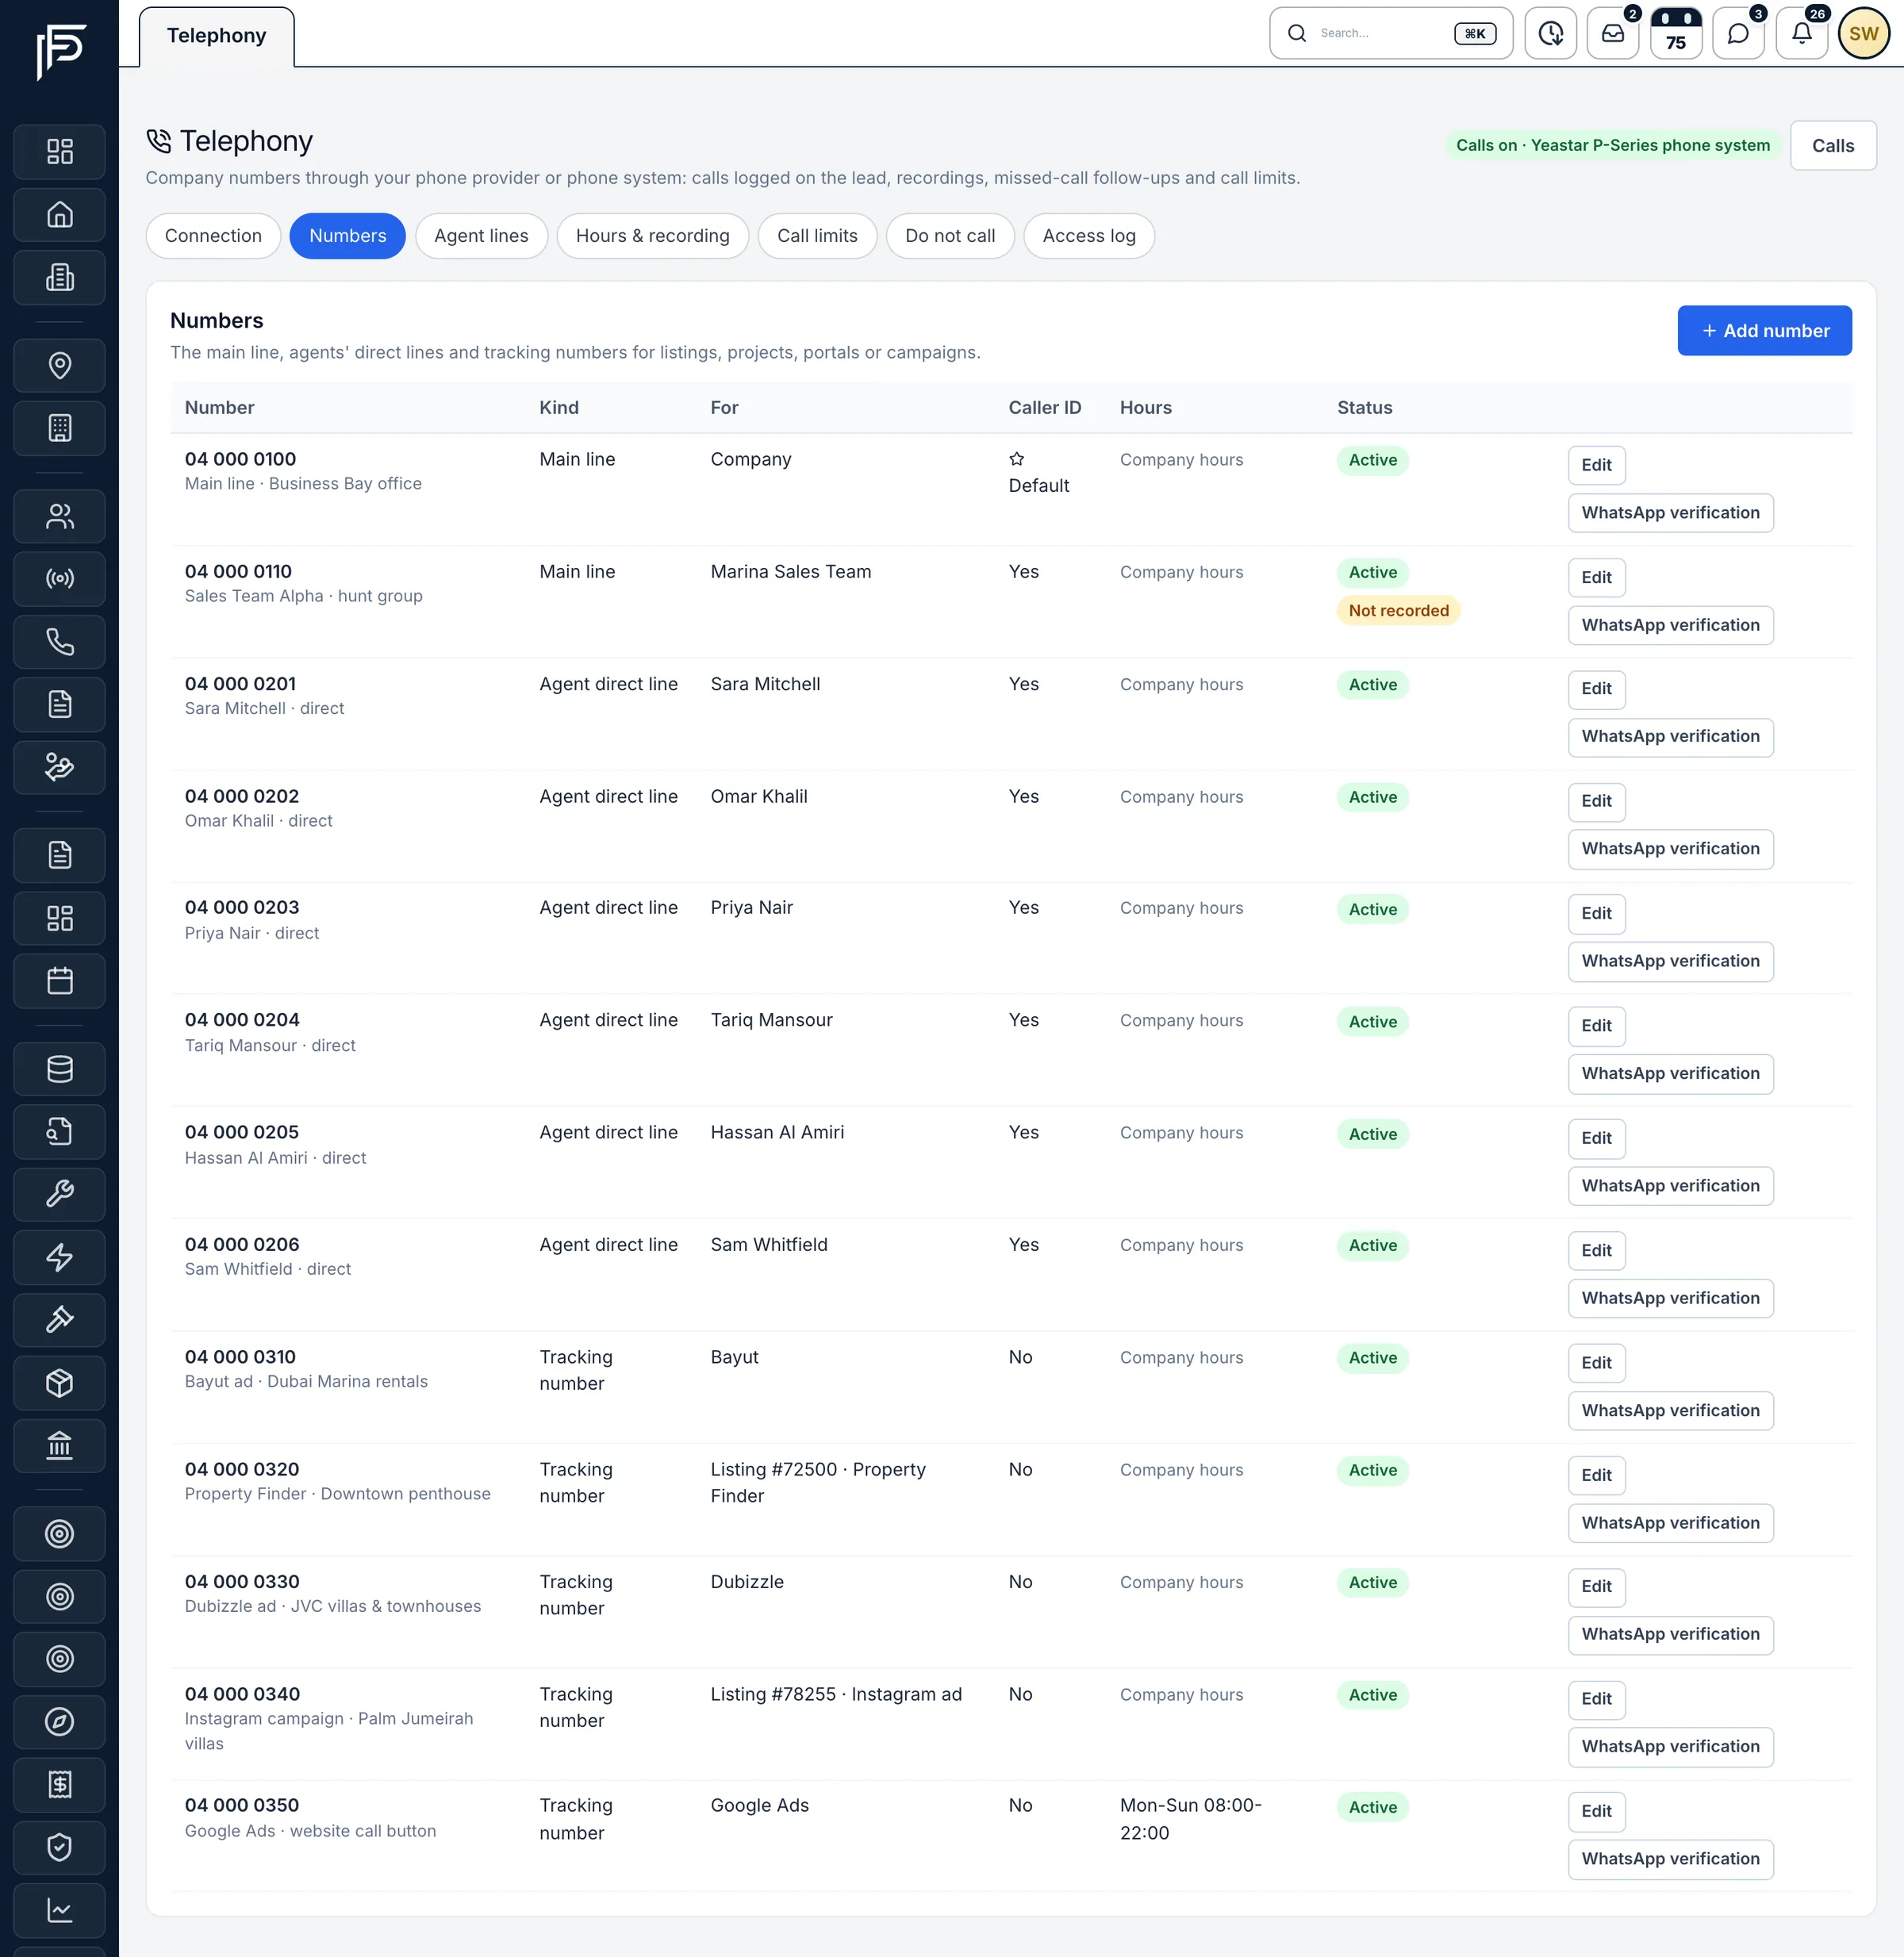
Task: Switch to the Agent lines tab
Action: pos(481,236)
